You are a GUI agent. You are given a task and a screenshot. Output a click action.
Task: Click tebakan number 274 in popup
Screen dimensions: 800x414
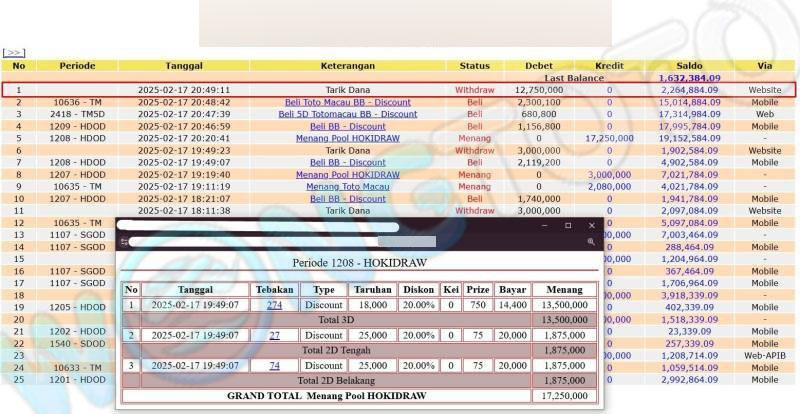pos(274,305)
